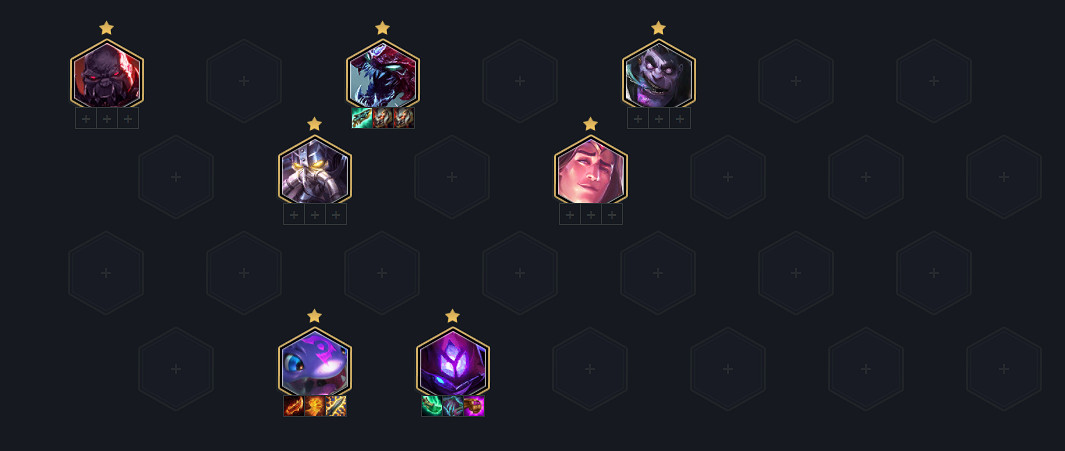Click the Dr. Mundo champion portrait
Screen dimensions: 1065x451
click(x=659, y=74)
